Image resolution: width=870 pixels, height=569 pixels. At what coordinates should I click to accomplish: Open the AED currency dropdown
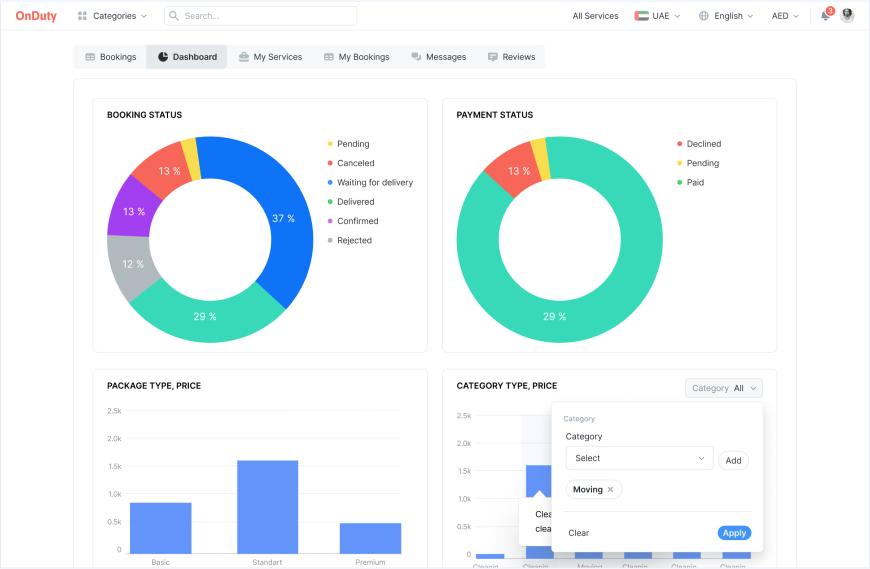click(785, 16)
